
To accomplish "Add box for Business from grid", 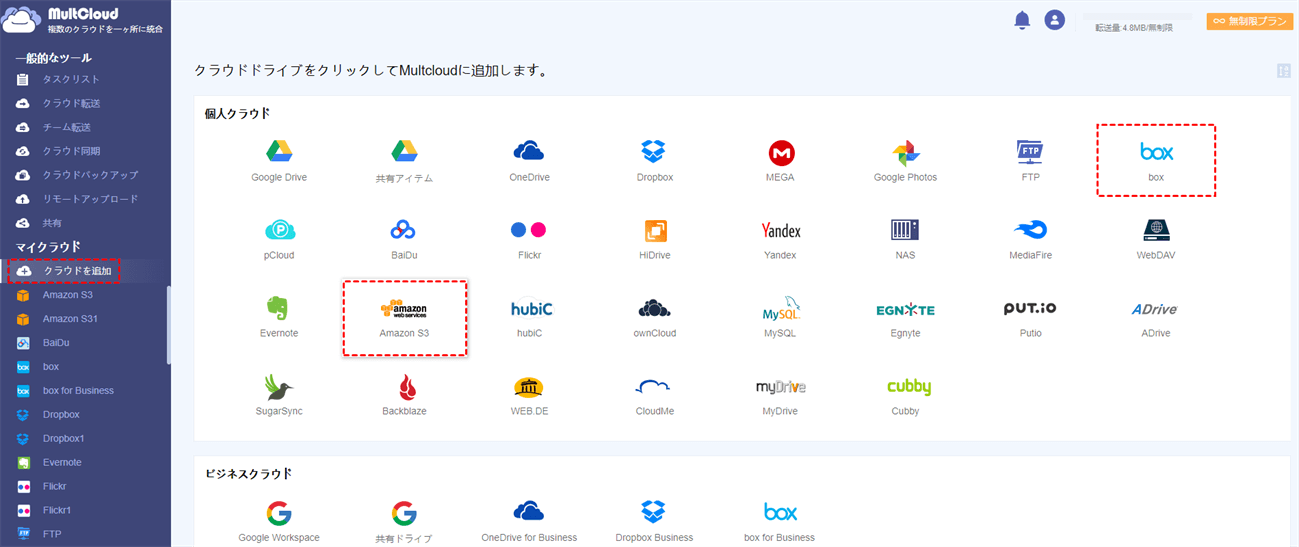I will coord(780,521).
